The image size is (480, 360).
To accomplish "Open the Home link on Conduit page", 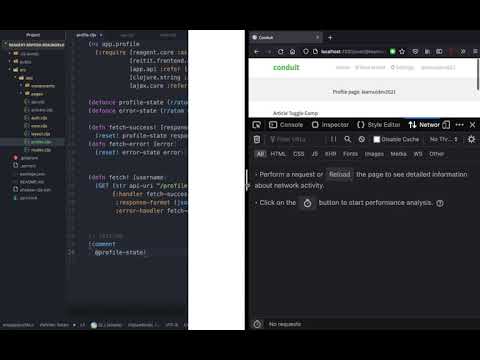I will click(x=343, y=68).
